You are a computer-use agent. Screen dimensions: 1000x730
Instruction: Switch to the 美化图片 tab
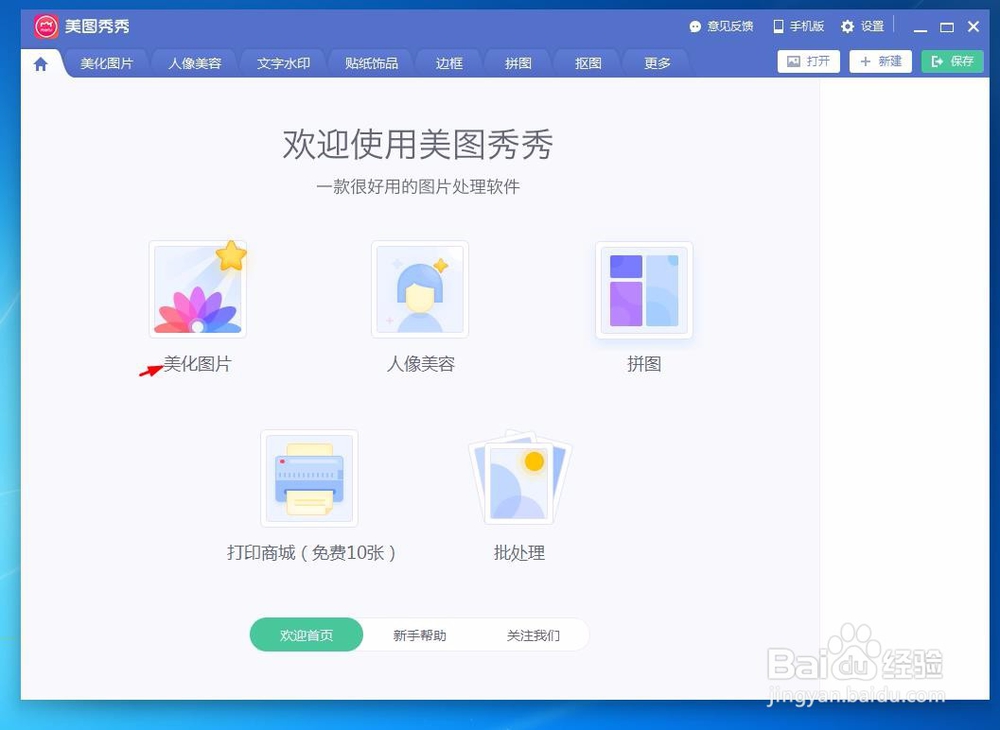(107, 64)
